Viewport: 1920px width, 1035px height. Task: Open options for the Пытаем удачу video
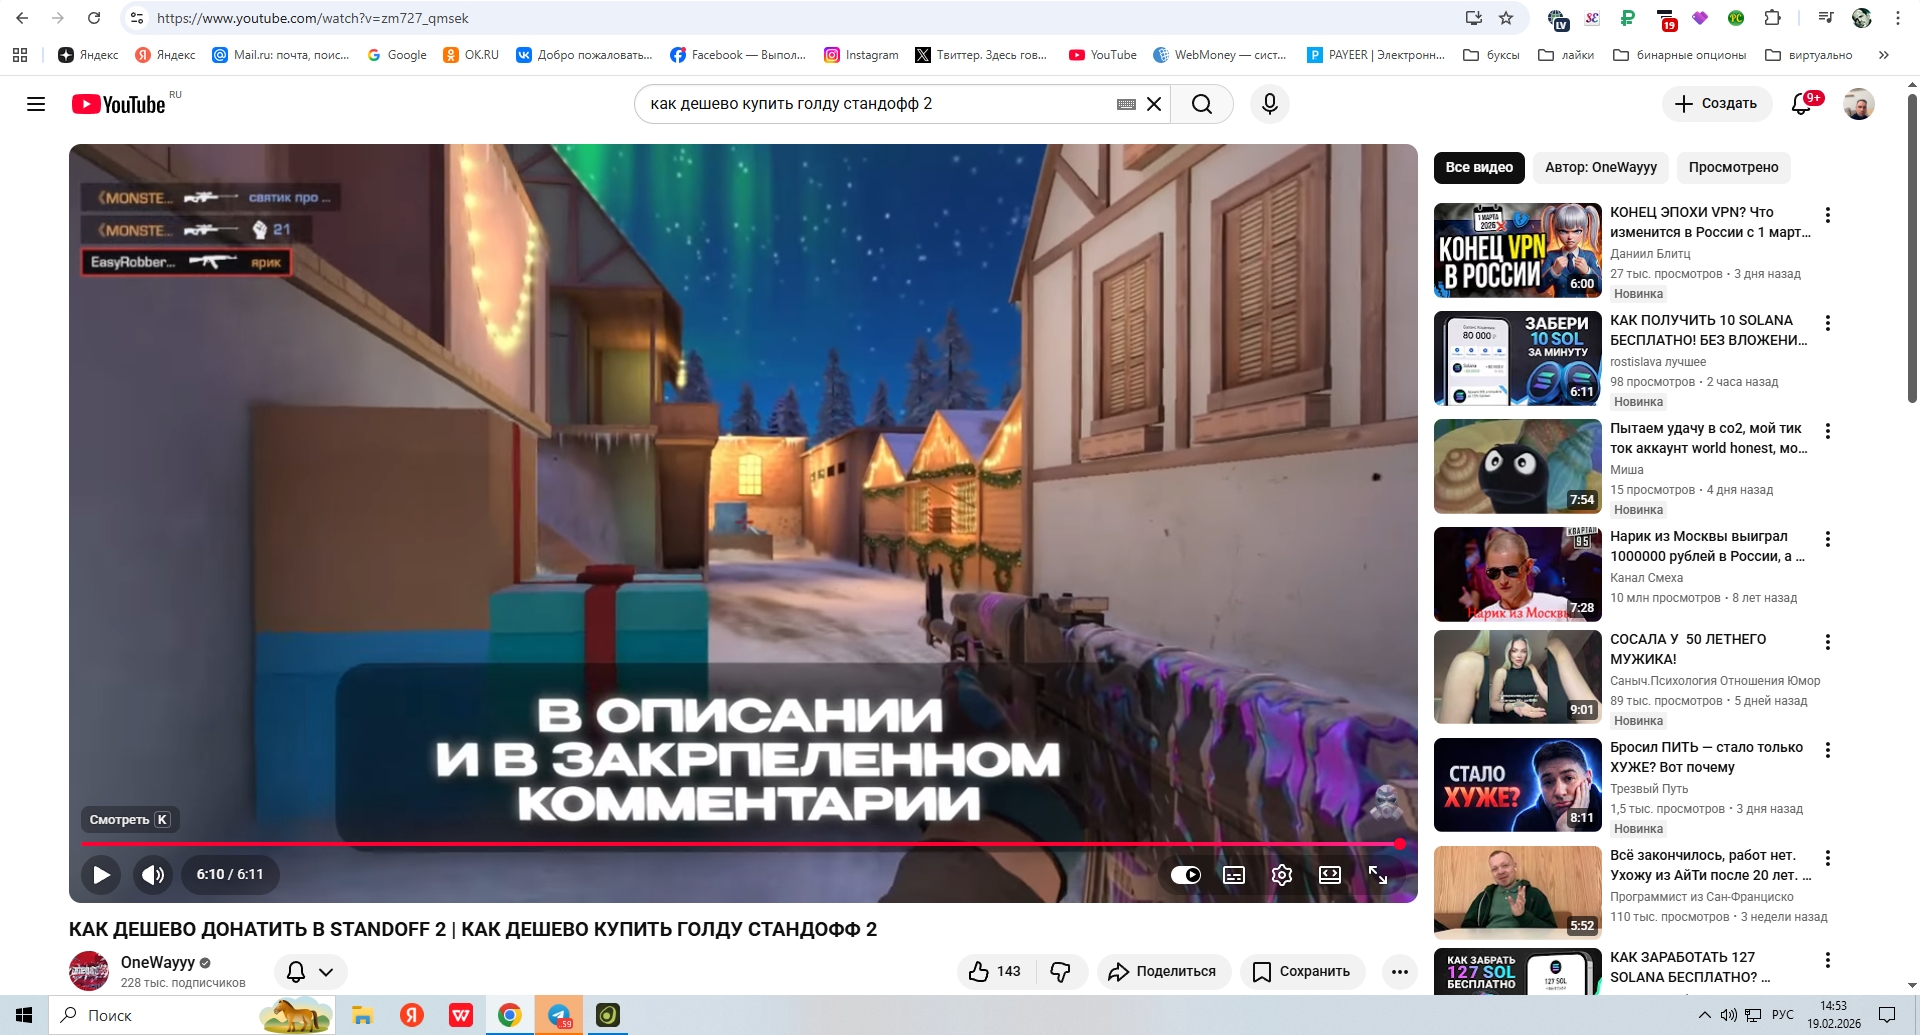(1828, 431)
